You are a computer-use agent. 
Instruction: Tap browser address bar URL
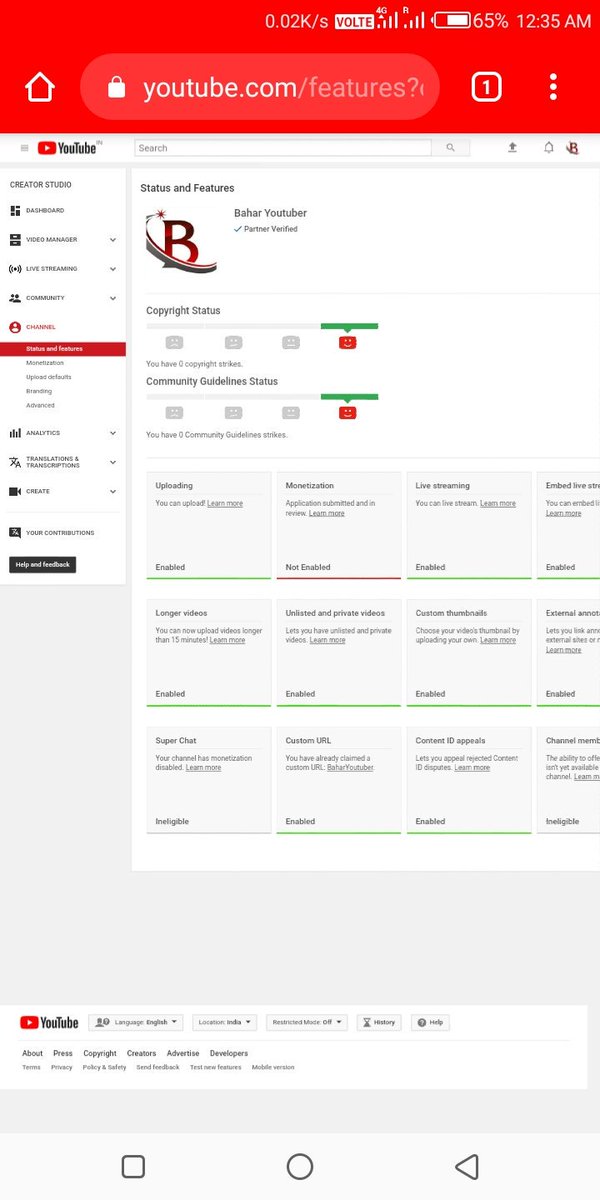tap(283, 88)
